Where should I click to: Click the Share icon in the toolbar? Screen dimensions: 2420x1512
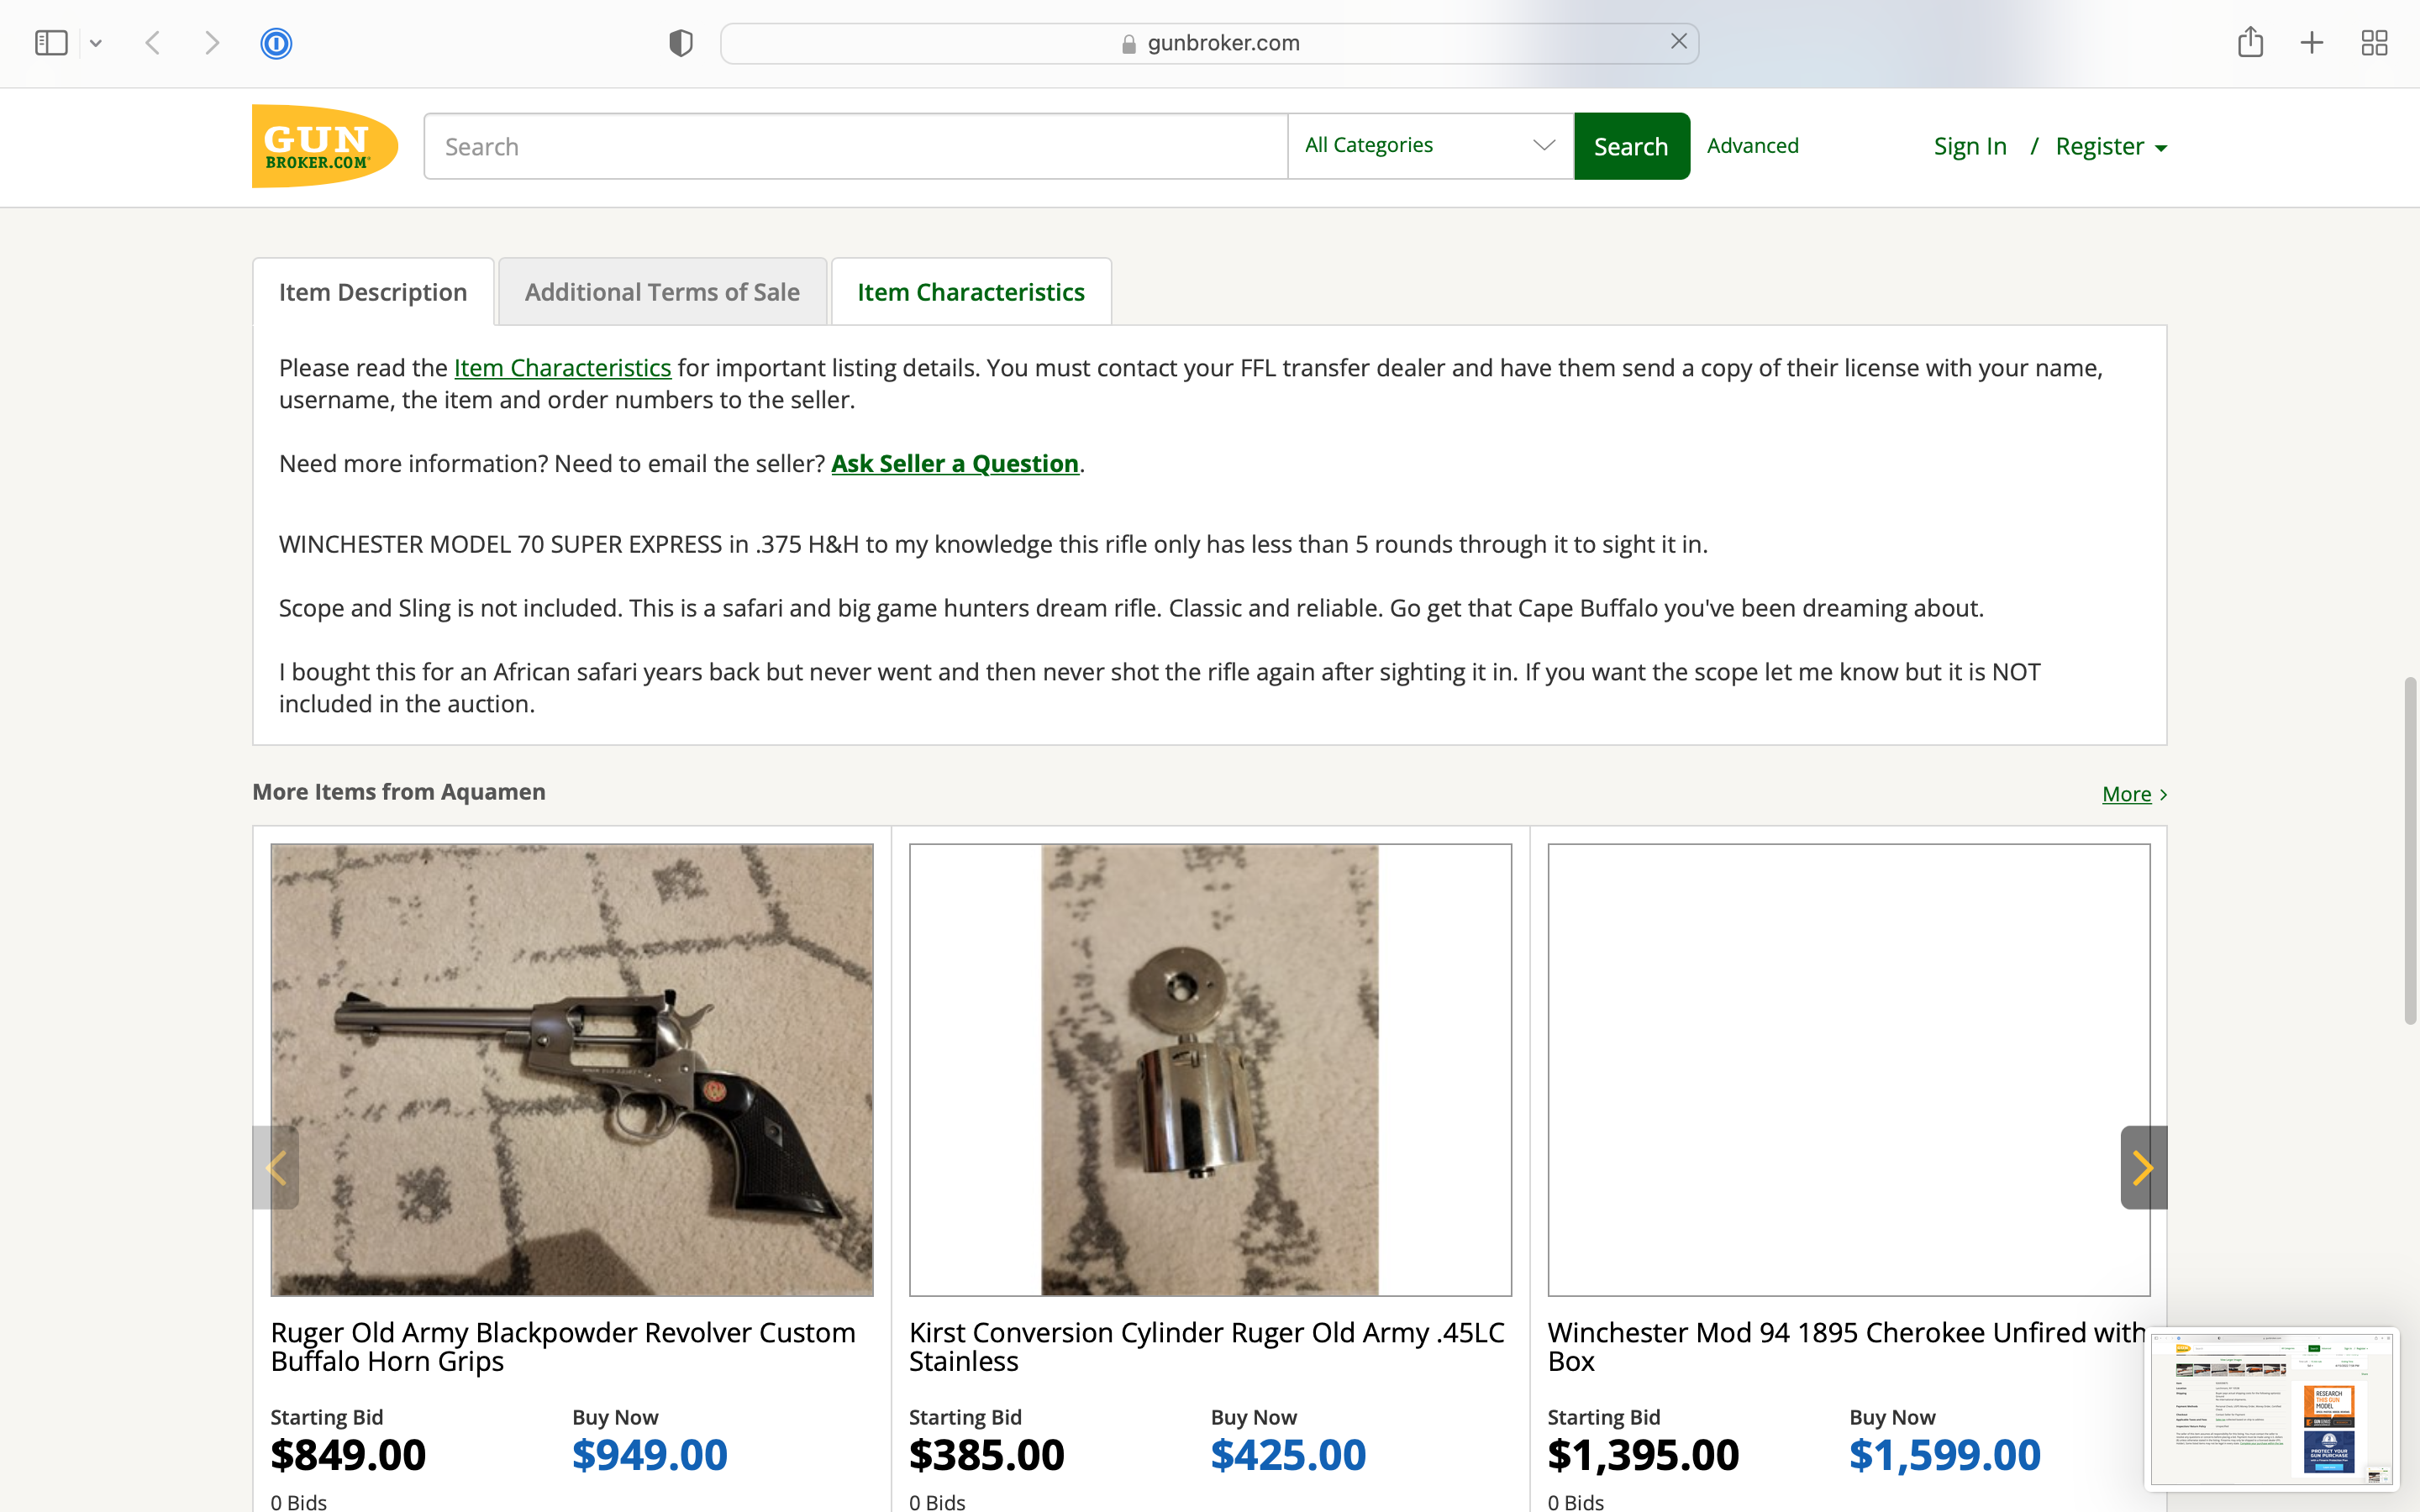tap(2250, 43)
